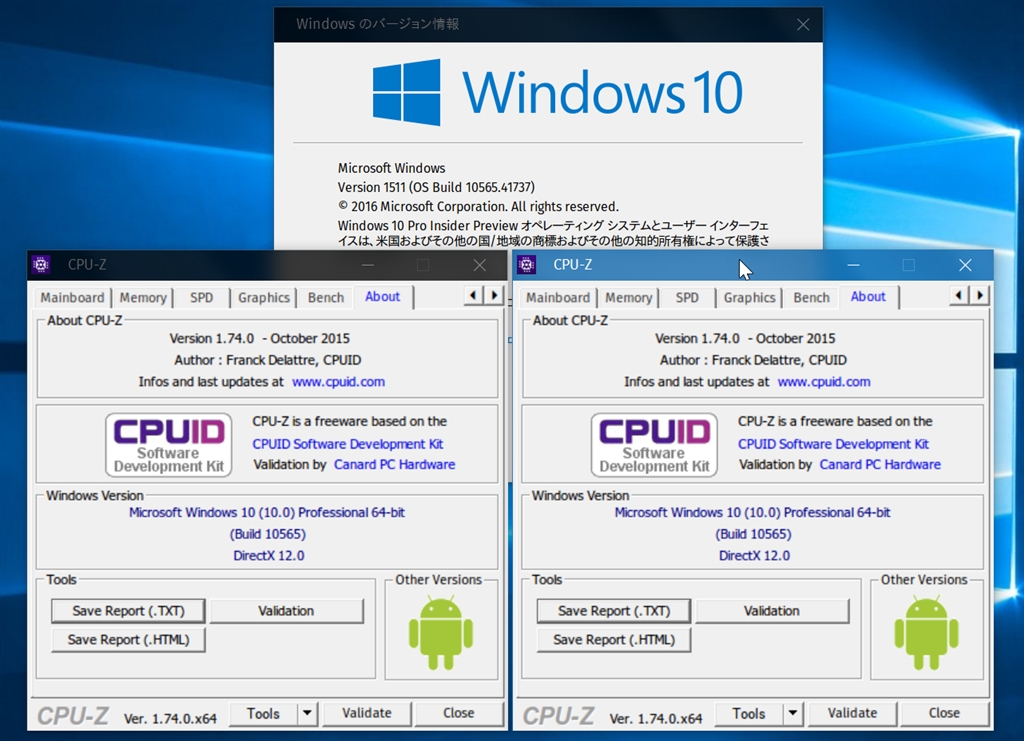Image resolution: width=1024 pixels, height=741 pixels.
Task: Open CPUID Software Development Kit link in right window
Action: click(833, 444)
